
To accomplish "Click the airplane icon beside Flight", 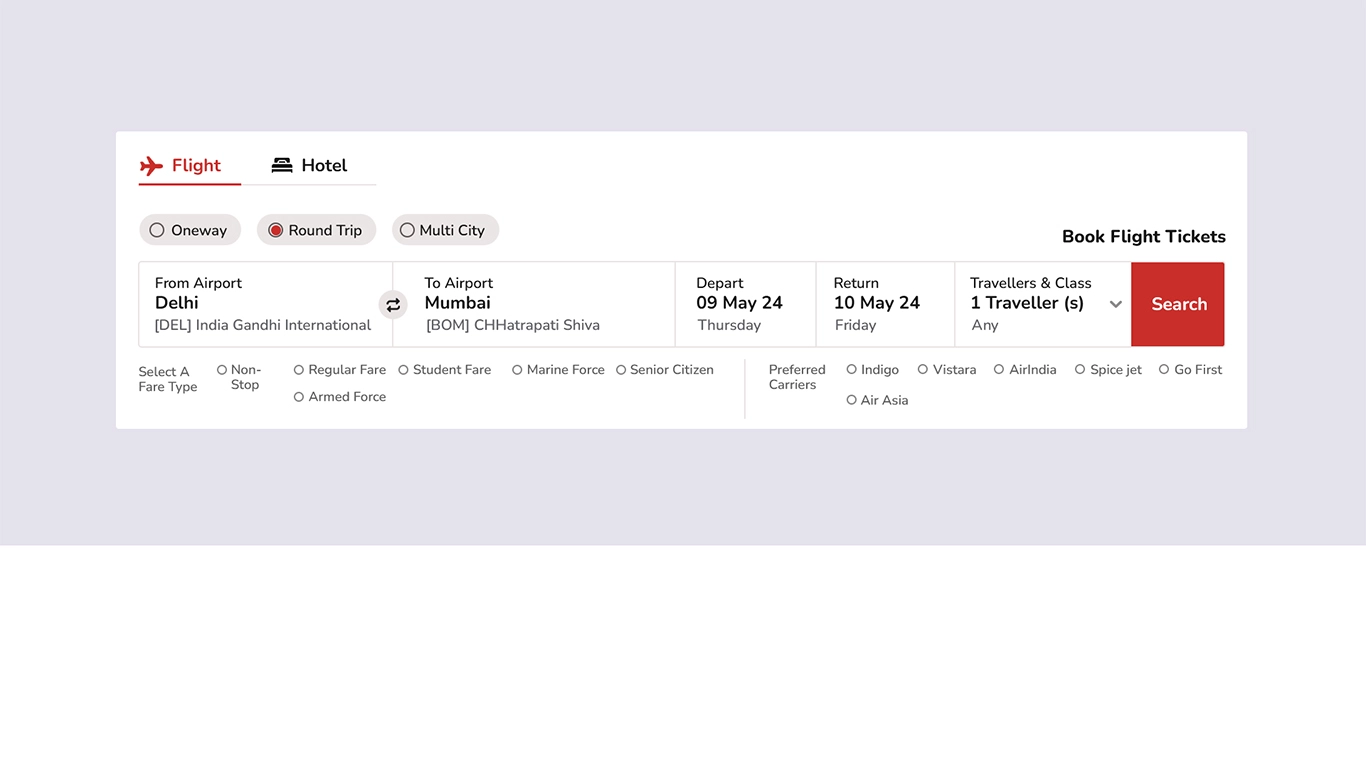I will 152,165.
